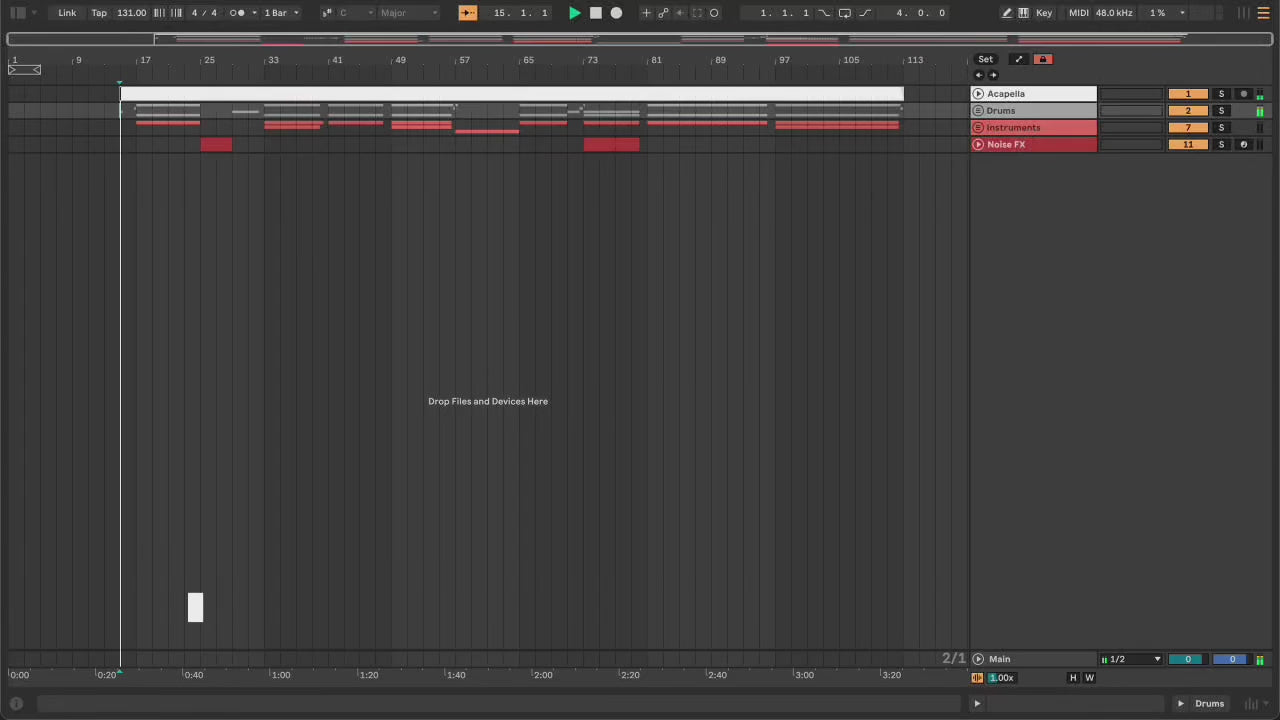
Task: Open the Main output 1/2 dropdown
Action: (x=1131, y=659)
